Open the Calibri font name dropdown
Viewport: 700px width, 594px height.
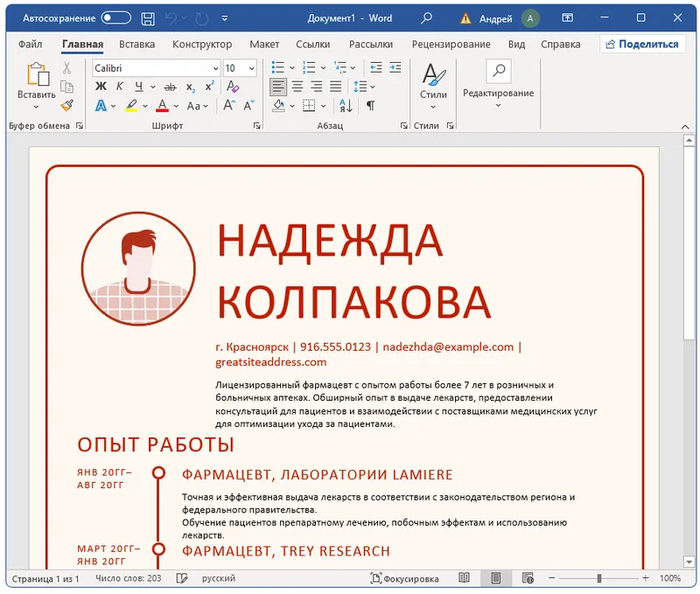click(215, 68)
